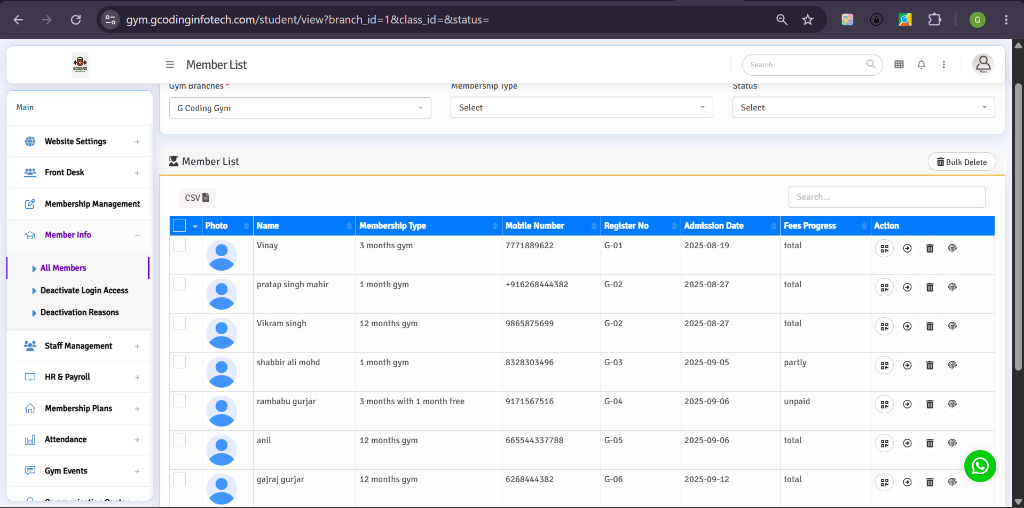Bookmark this page with Chrome star icon
Screen dimensions: 1024x508
click(808, 20)
